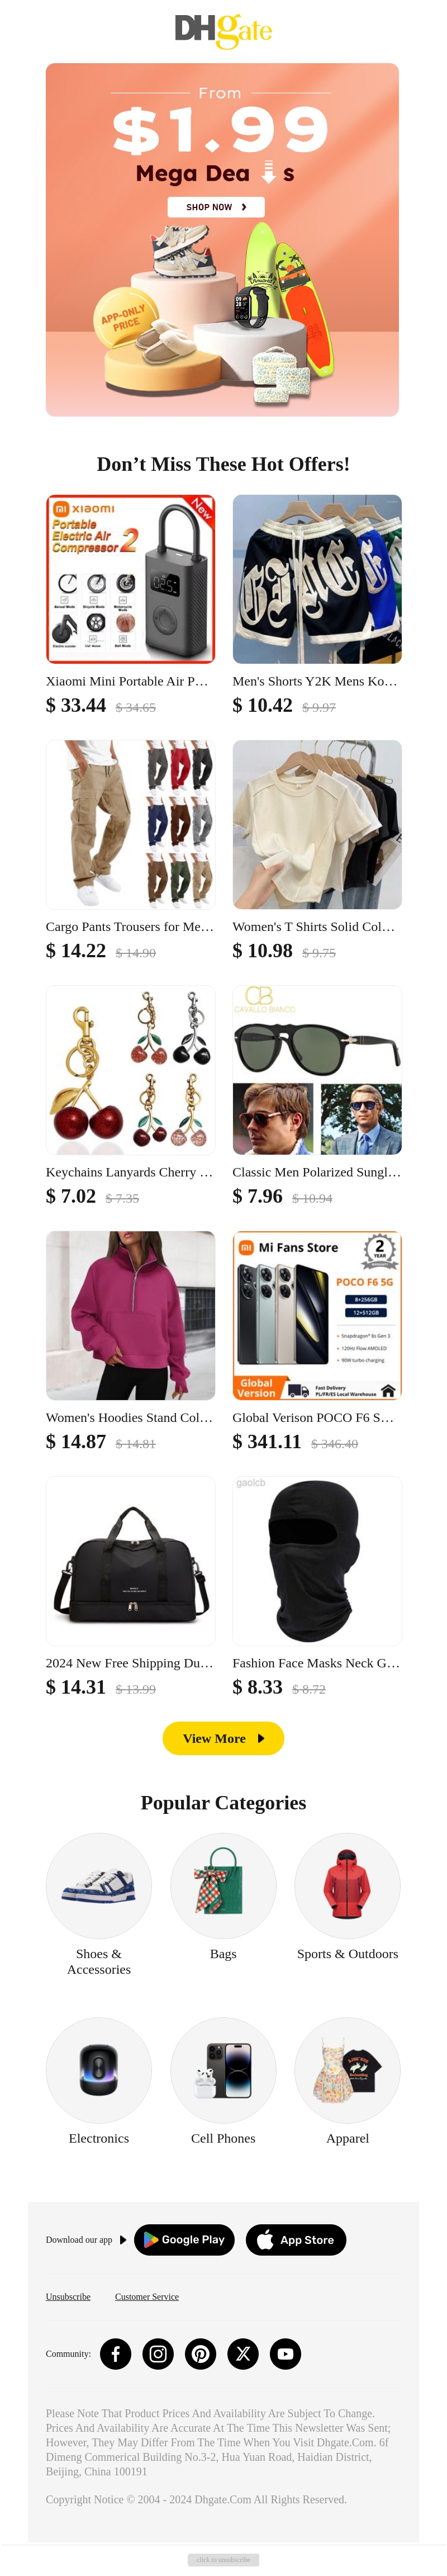This screenshot has width=447, height=2576.
Task: Open the X (Twitter) community icon
Action: (243, 2353)
